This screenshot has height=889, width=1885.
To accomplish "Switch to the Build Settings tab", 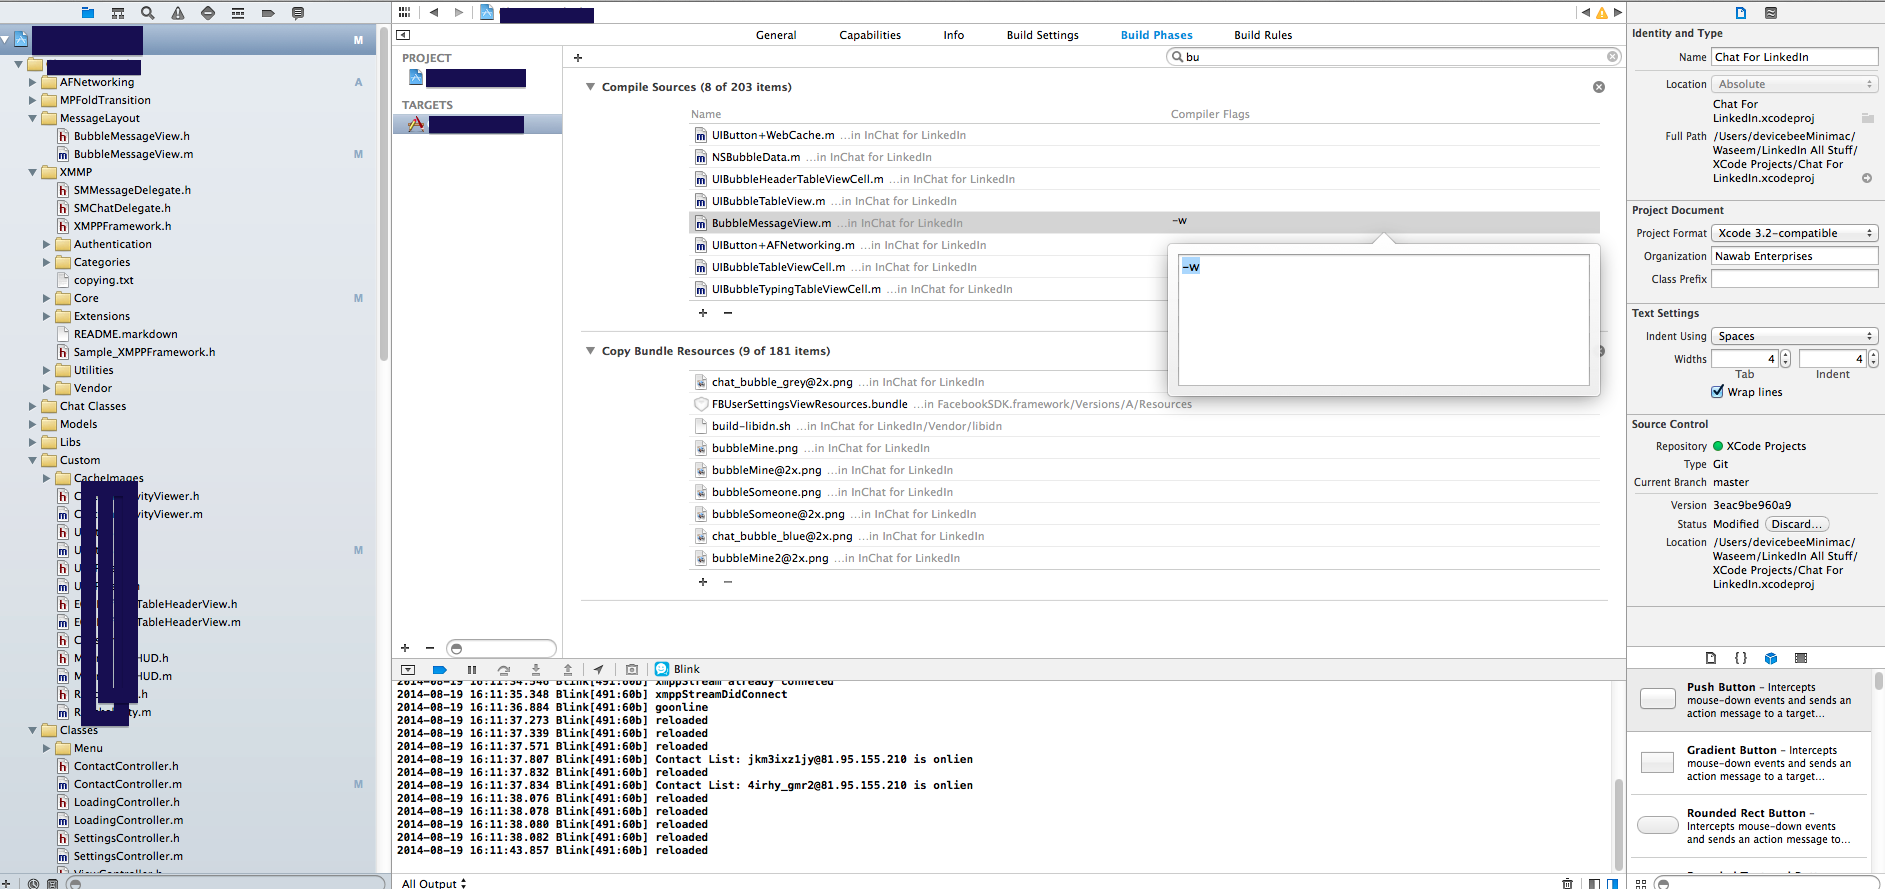I will pos(1043,35).
